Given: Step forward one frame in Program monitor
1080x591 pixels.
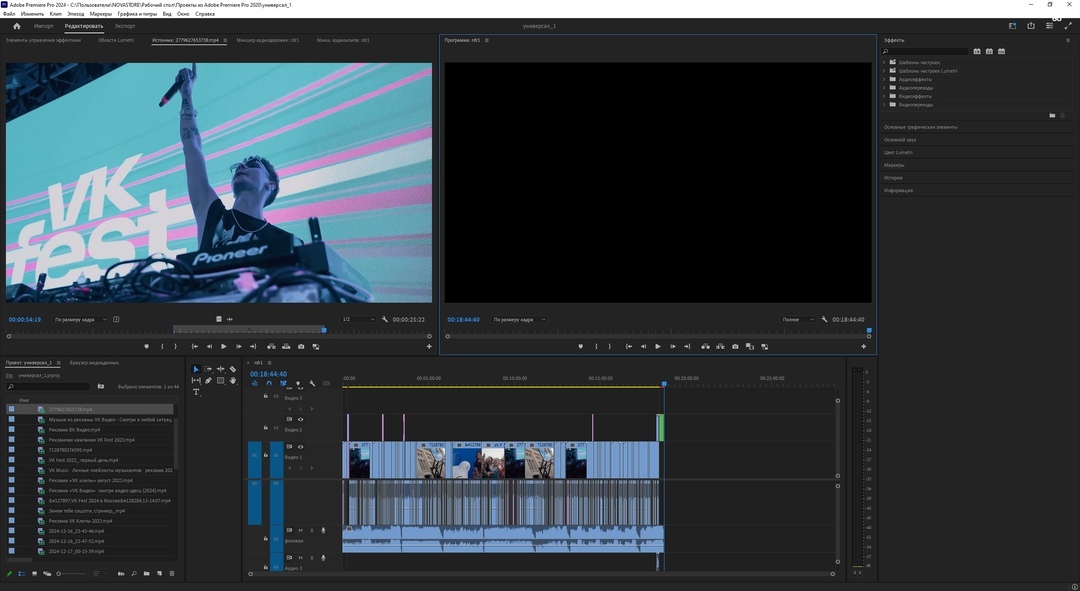Looking at the screenshot, I should pyautogui.click(x=672, y=346).
